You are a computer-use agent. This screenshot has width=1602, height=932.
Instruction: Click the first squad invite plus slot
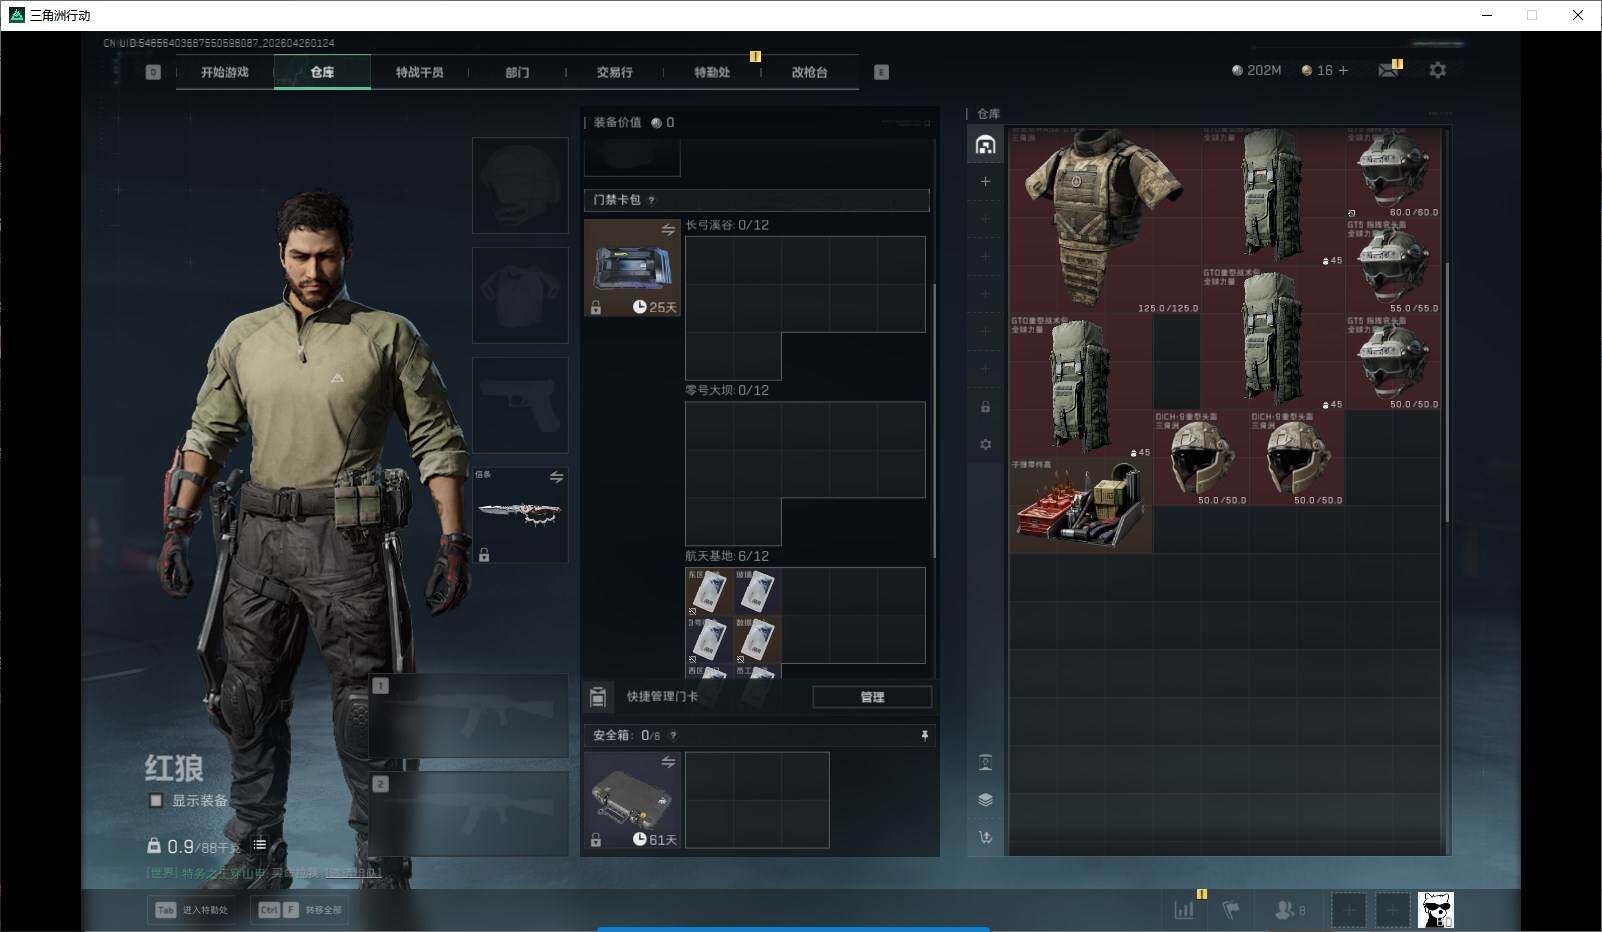point(1348,910)
